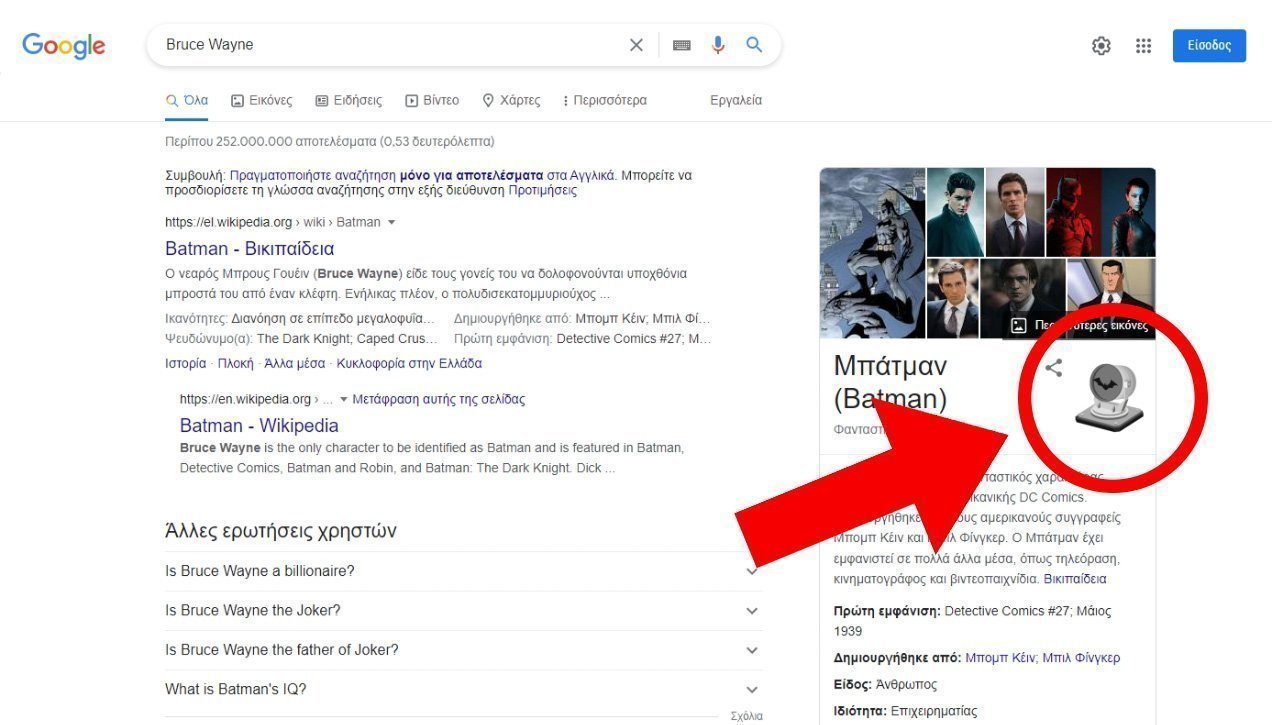This screenshot has height=725, width=1272.
Task: Click the share icon in knowledge panel
Action: 1054,368
